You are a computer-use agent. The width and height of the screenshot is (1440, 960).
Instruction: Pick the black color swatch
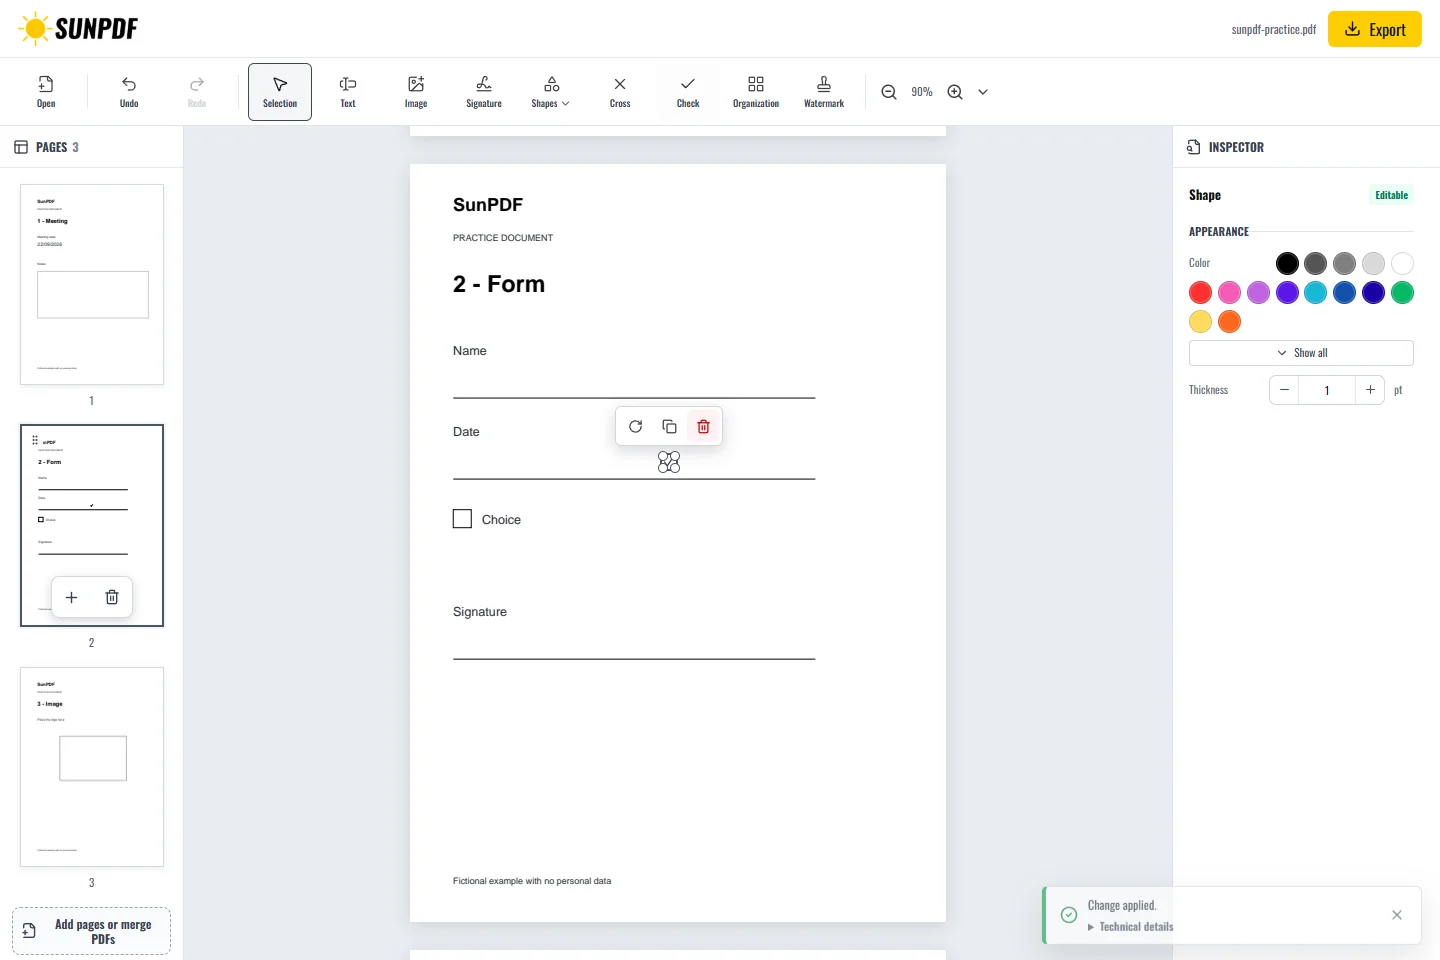1288,263
